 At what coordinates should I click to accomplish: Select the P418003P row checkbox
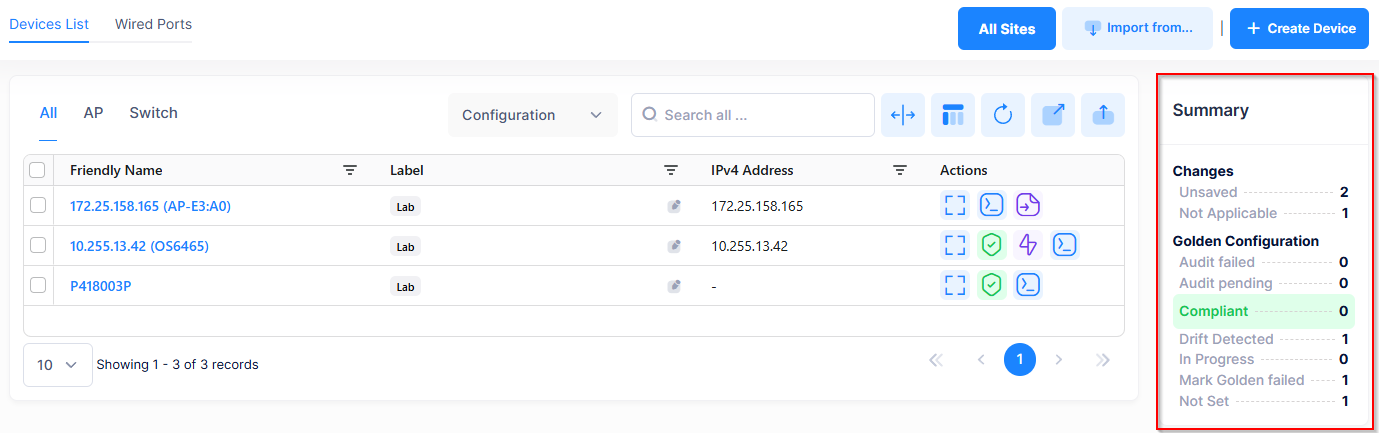38,285
